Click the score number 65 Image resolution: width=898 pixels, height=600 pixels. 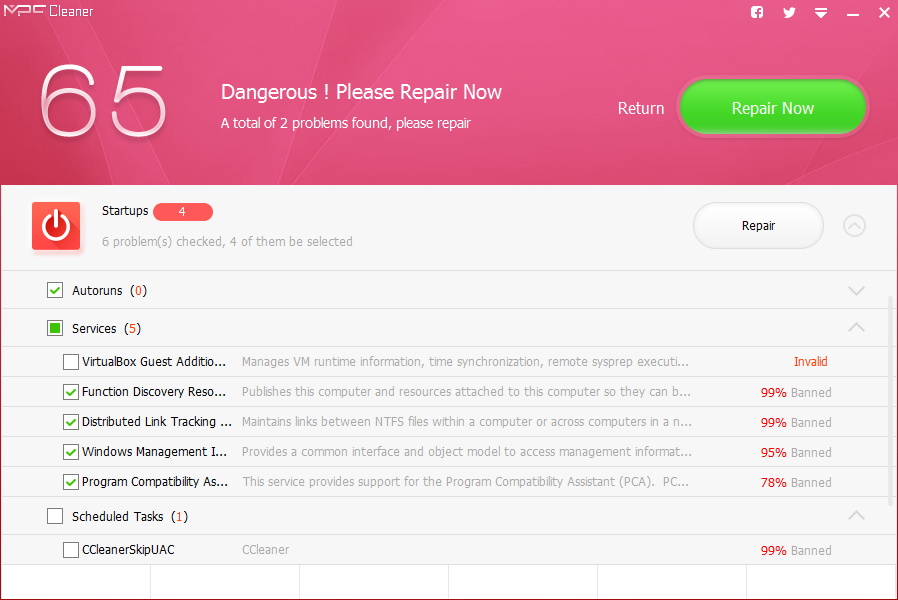[x=104, y=101]
